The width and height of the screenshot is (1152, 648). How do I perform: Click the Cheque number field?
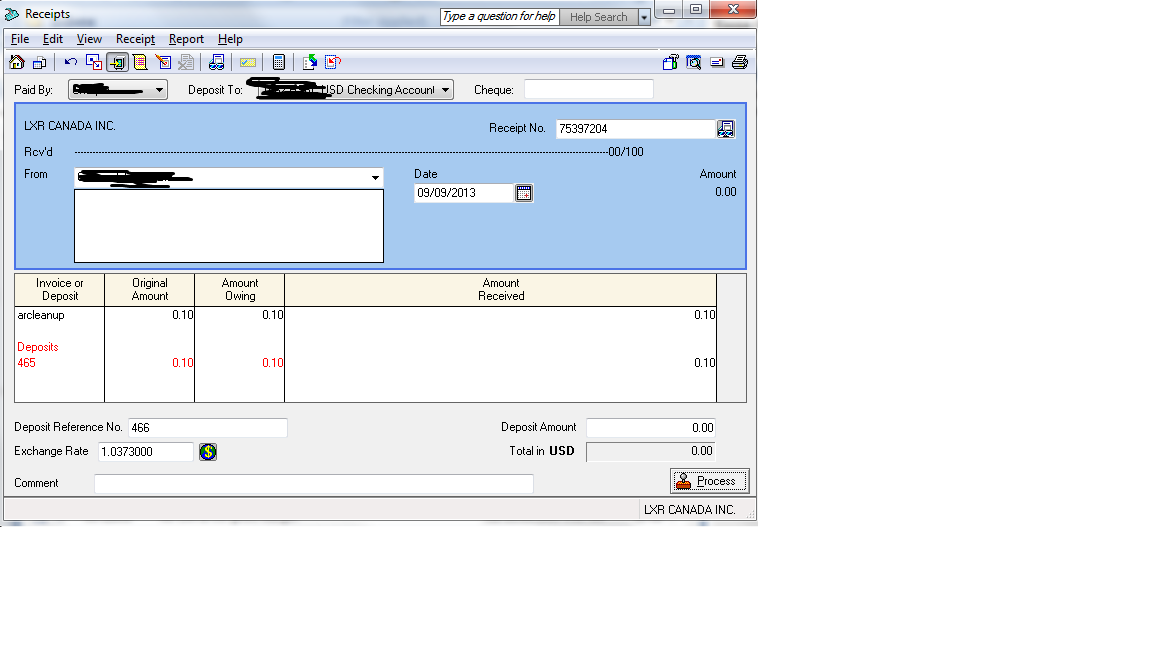(588, 90)
